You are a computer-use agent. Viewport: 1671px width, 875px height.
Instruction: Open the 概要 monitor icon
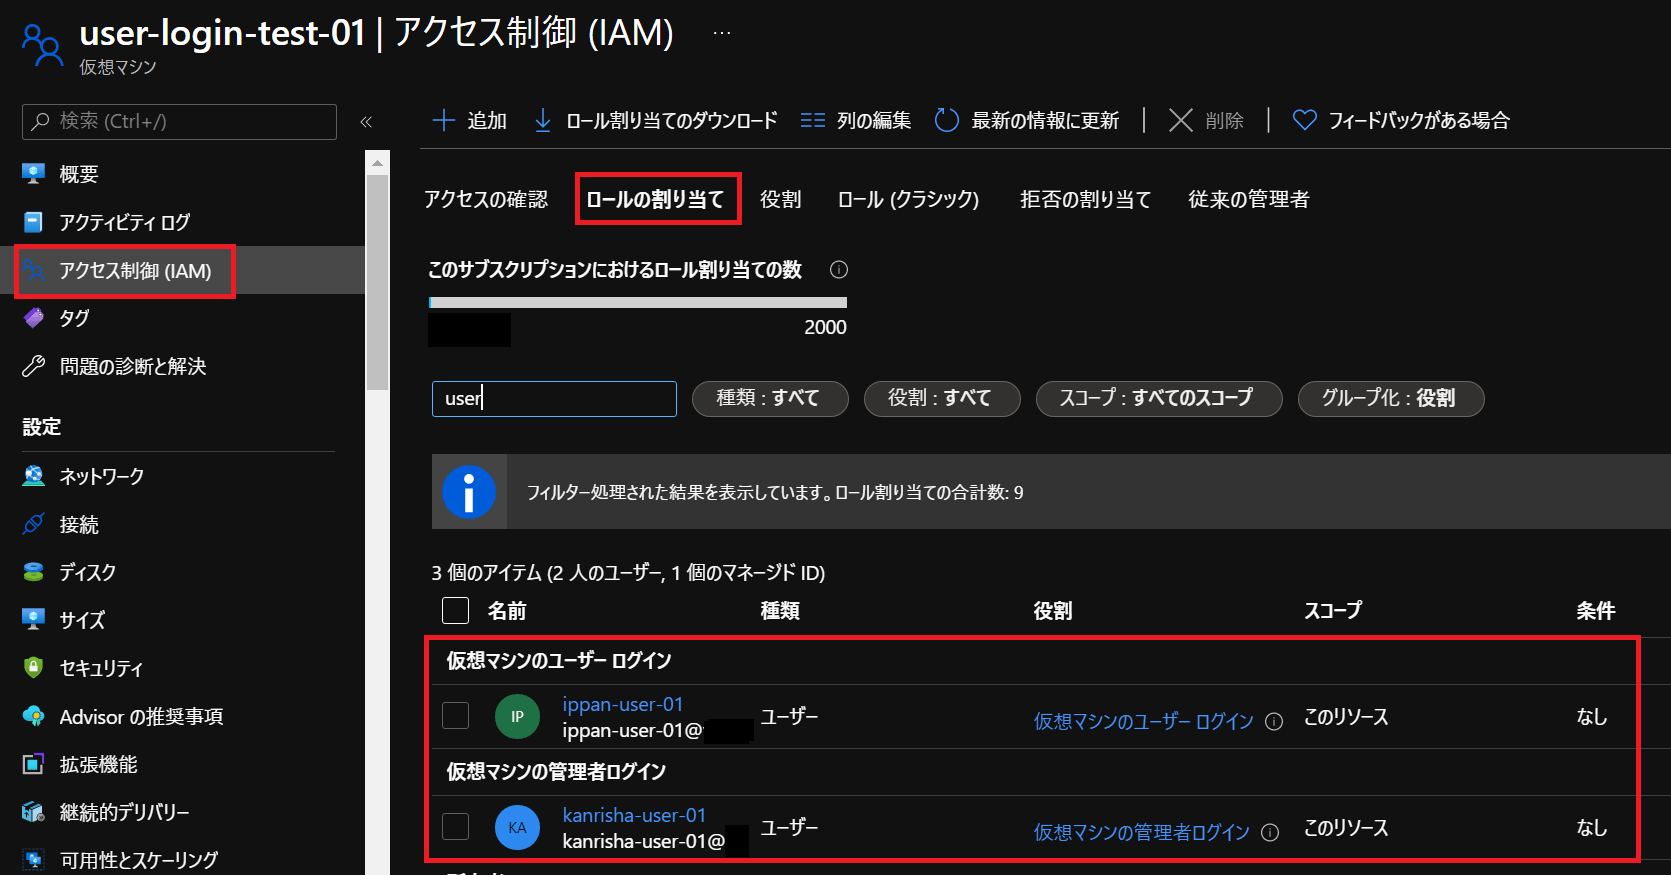[33, 174]
